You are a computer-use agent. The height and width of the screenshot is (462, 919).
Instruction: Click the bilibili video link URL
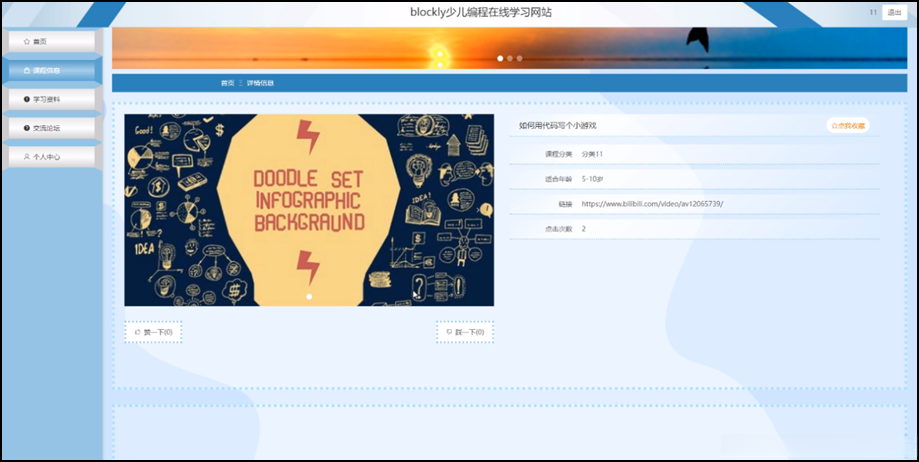652,204
